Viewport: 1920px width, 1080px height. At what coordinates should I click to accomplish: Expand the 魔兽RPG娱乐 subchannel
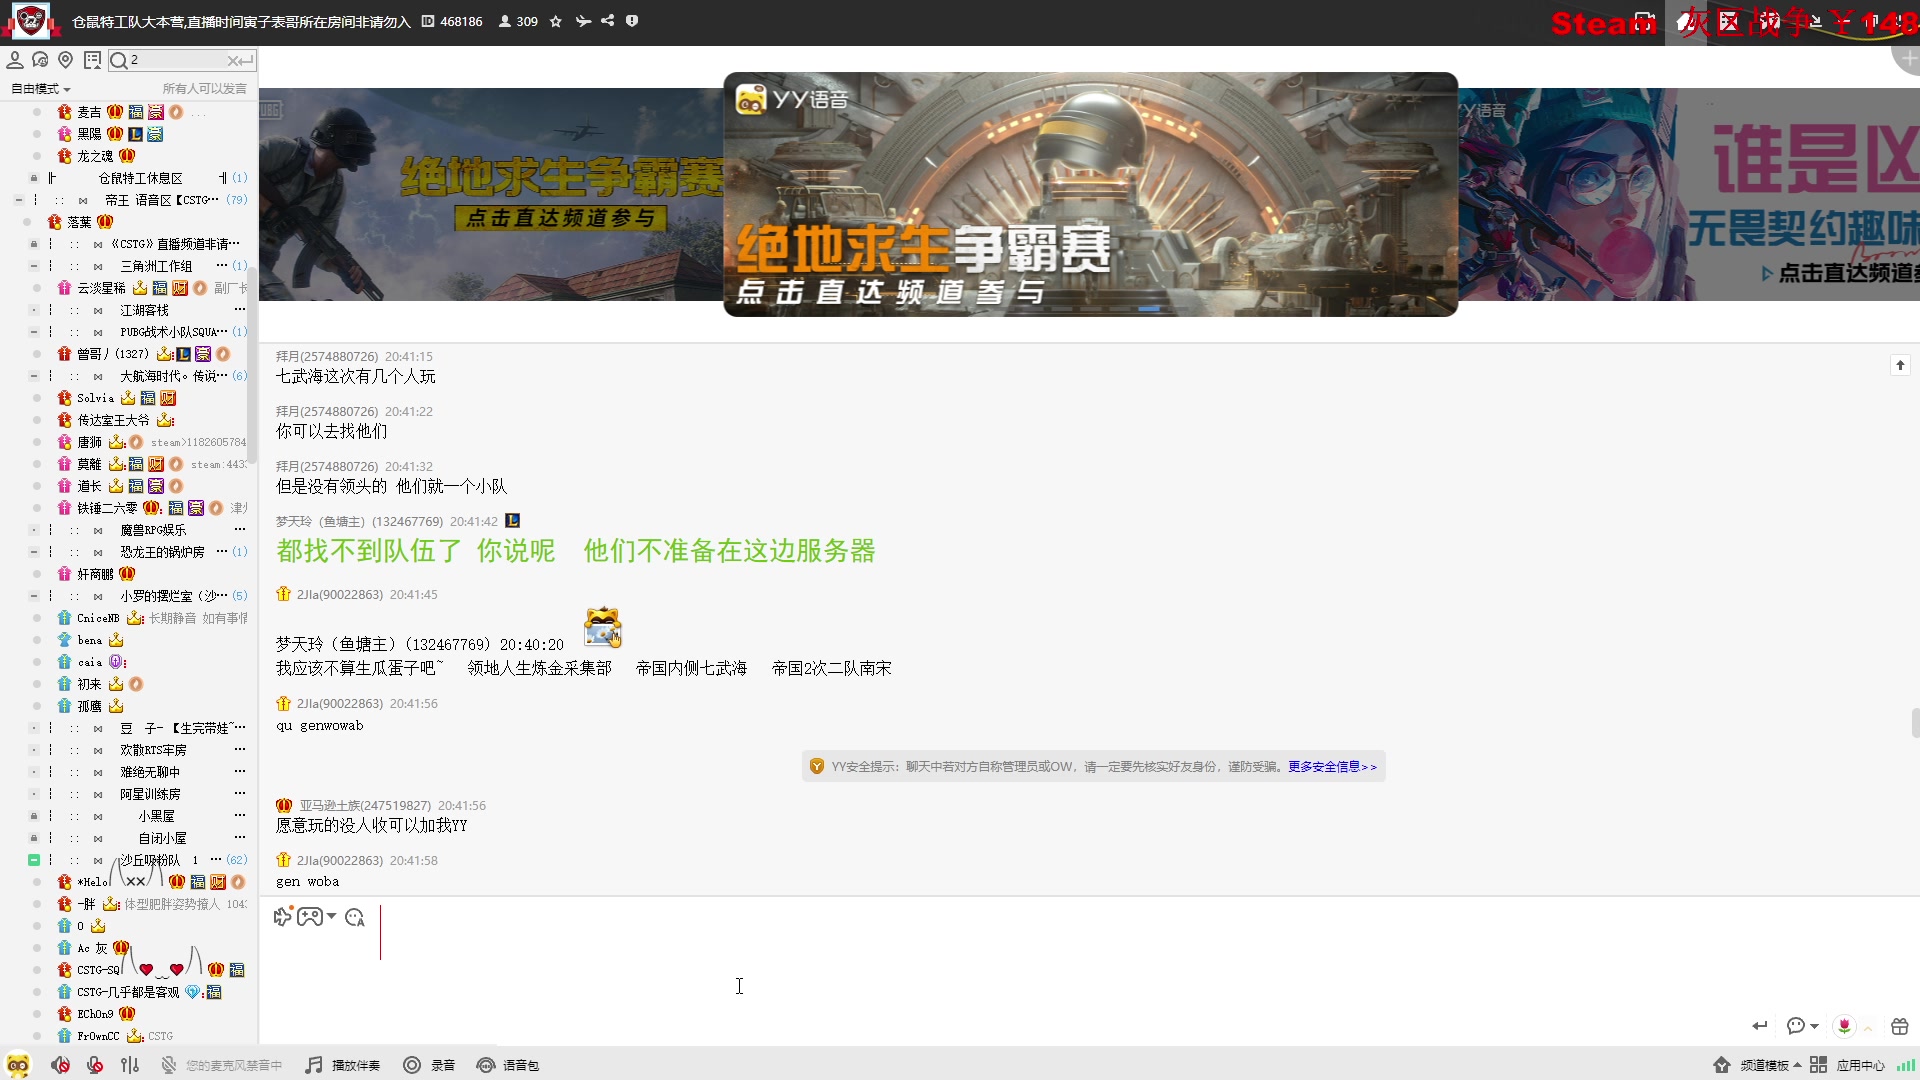click(34, 530)
